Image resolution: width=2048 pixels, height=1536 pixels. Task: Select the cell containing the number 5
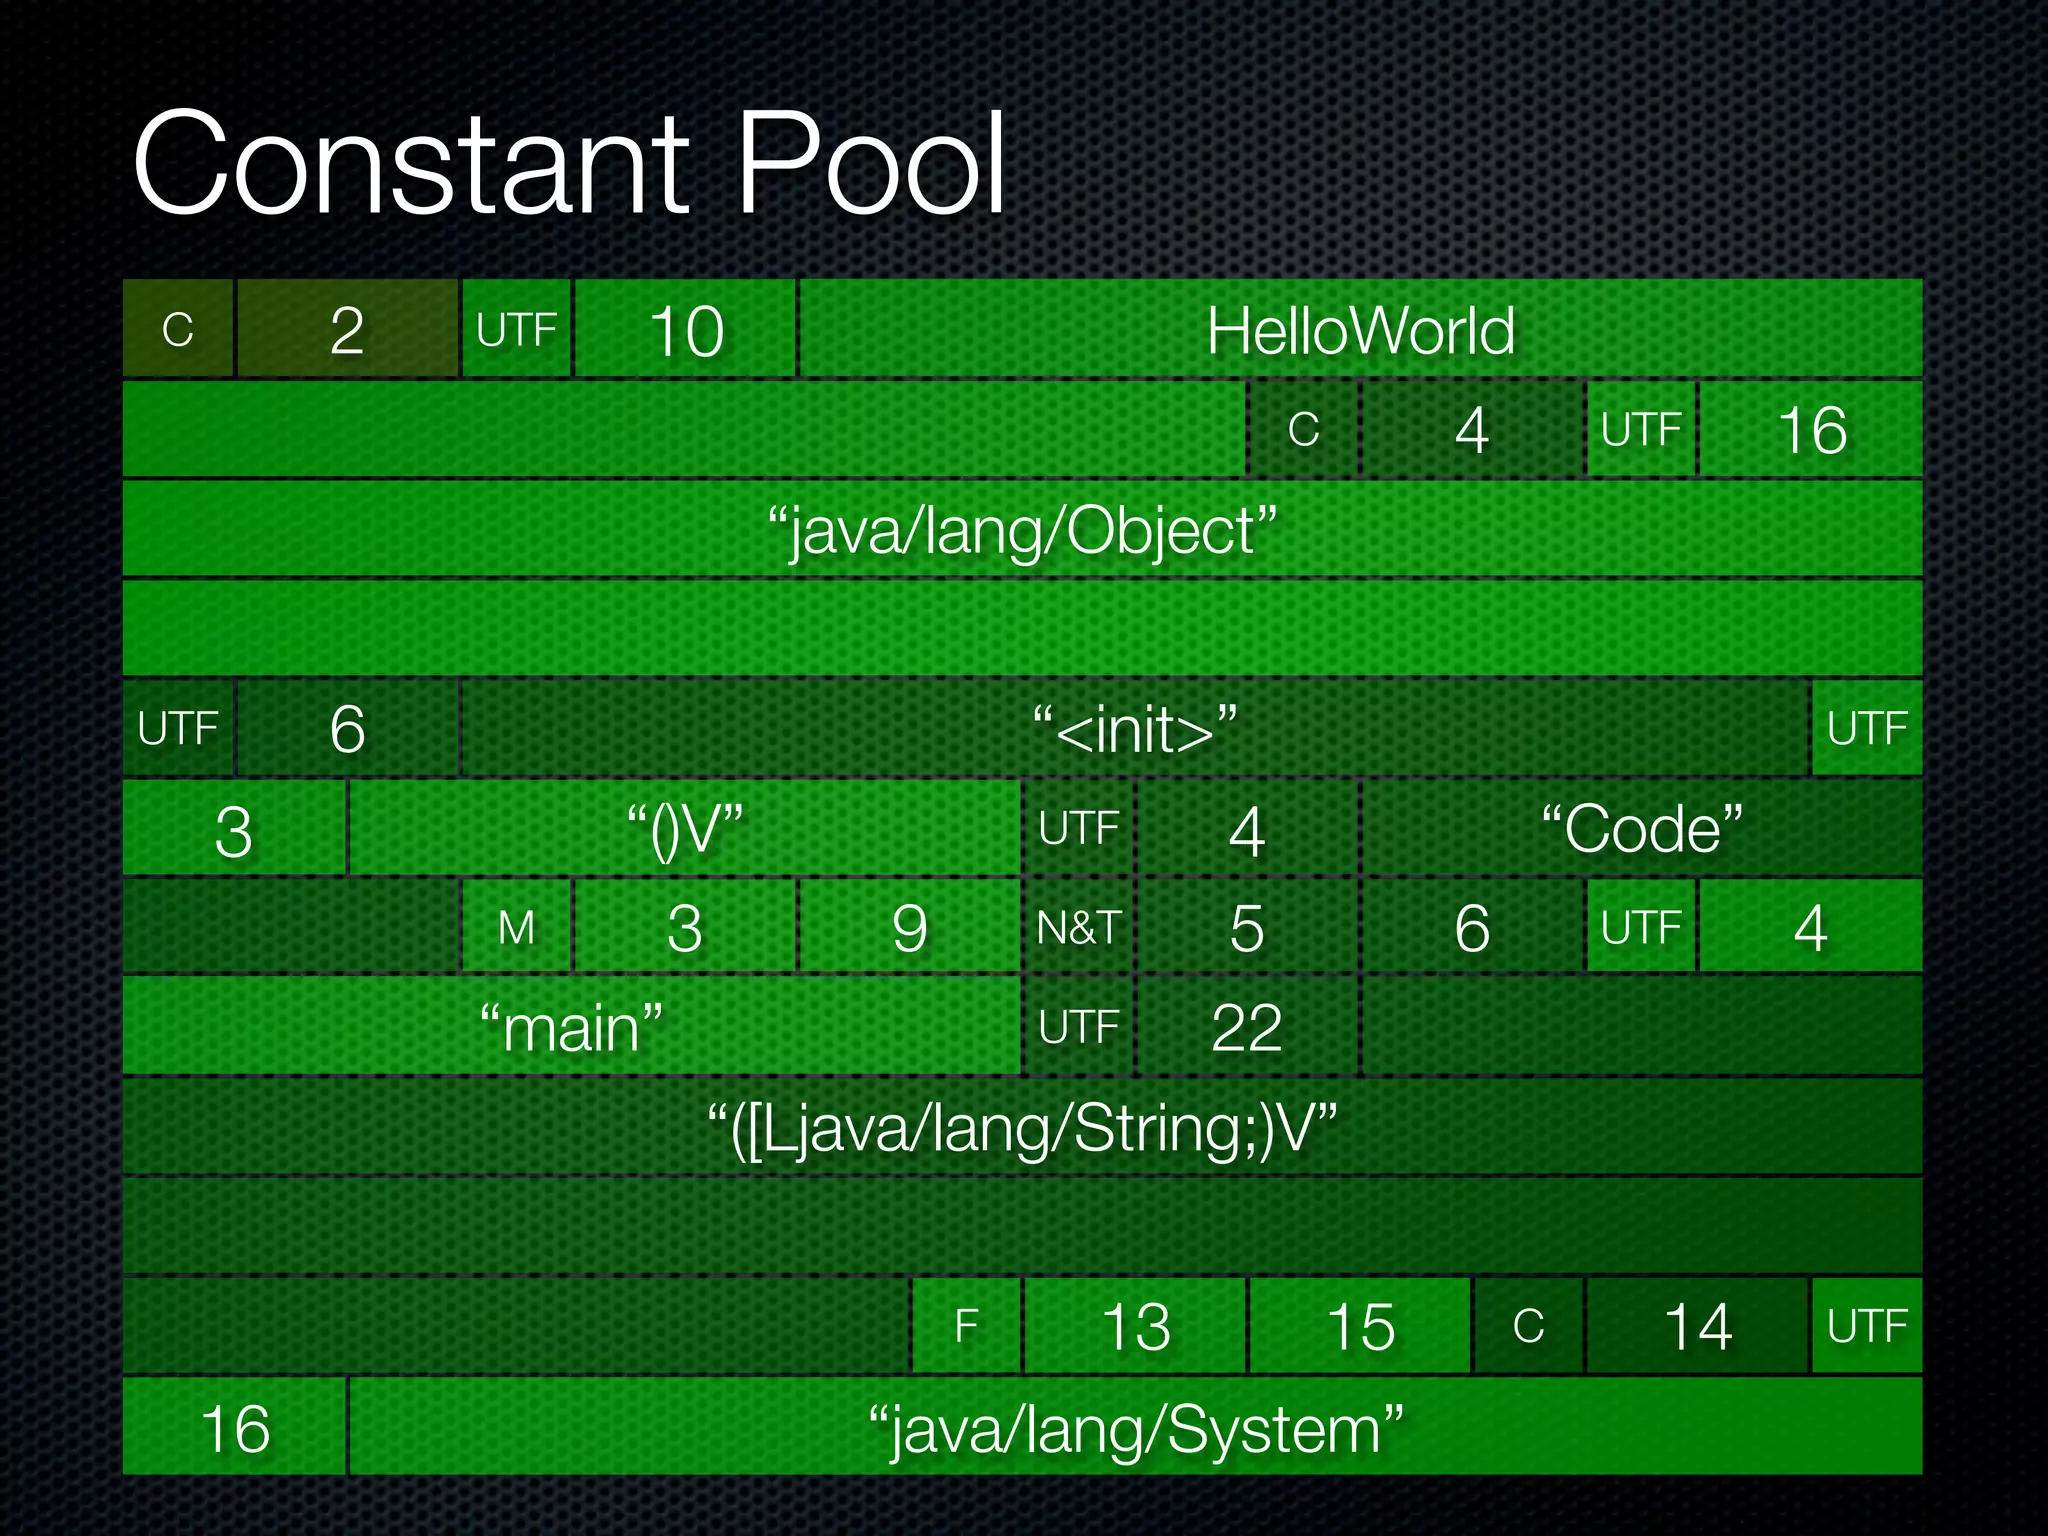[1247, 927]
